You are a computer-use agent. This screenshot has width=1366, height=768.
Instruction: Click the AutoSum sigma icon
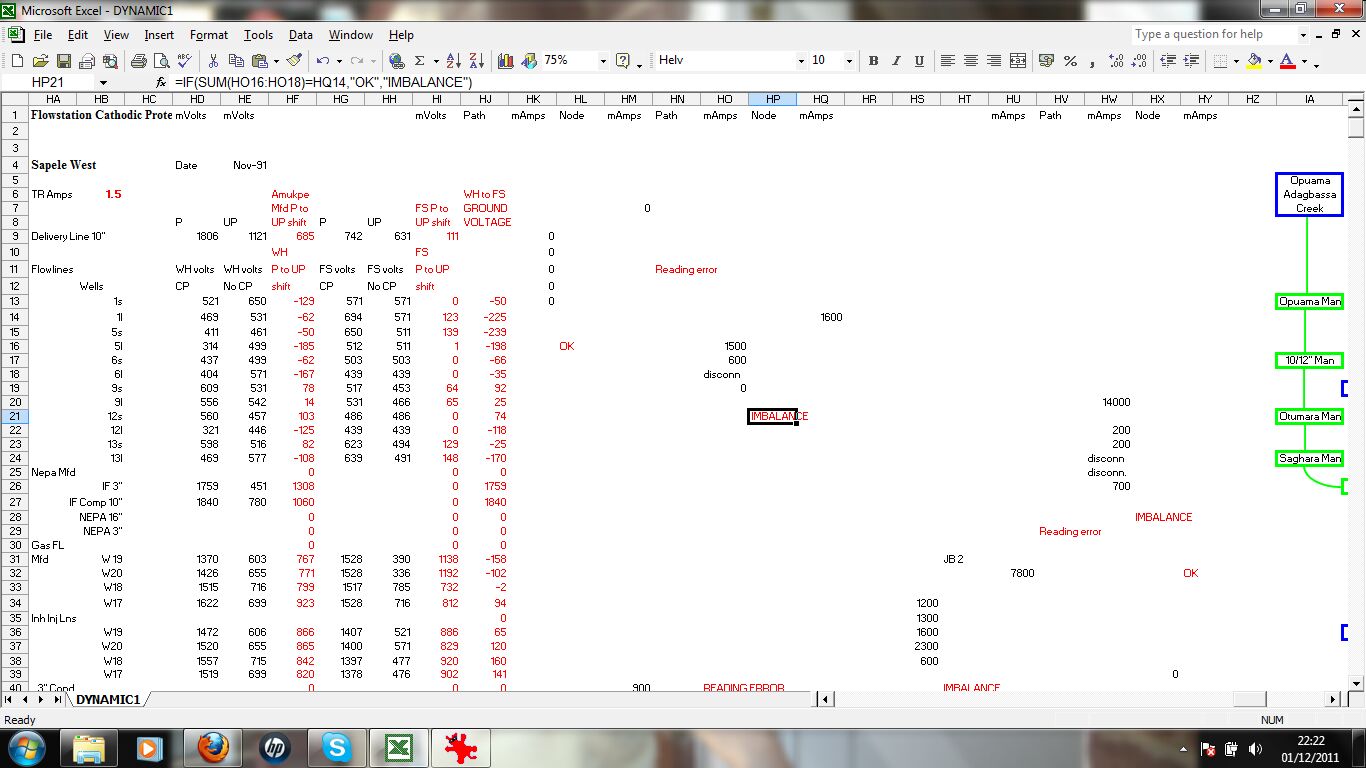pos(420,61)
